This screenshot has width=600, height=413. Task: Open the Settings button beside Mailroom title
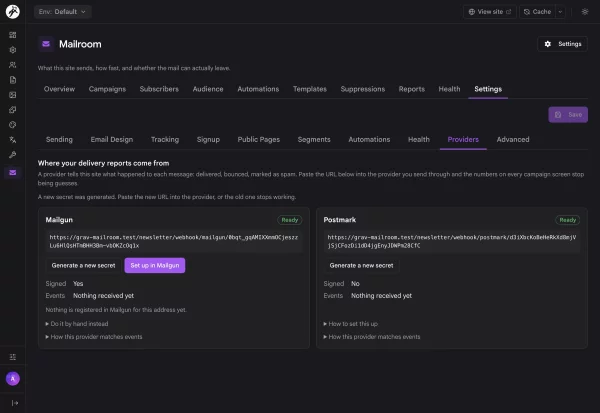[x=562, y=44]
